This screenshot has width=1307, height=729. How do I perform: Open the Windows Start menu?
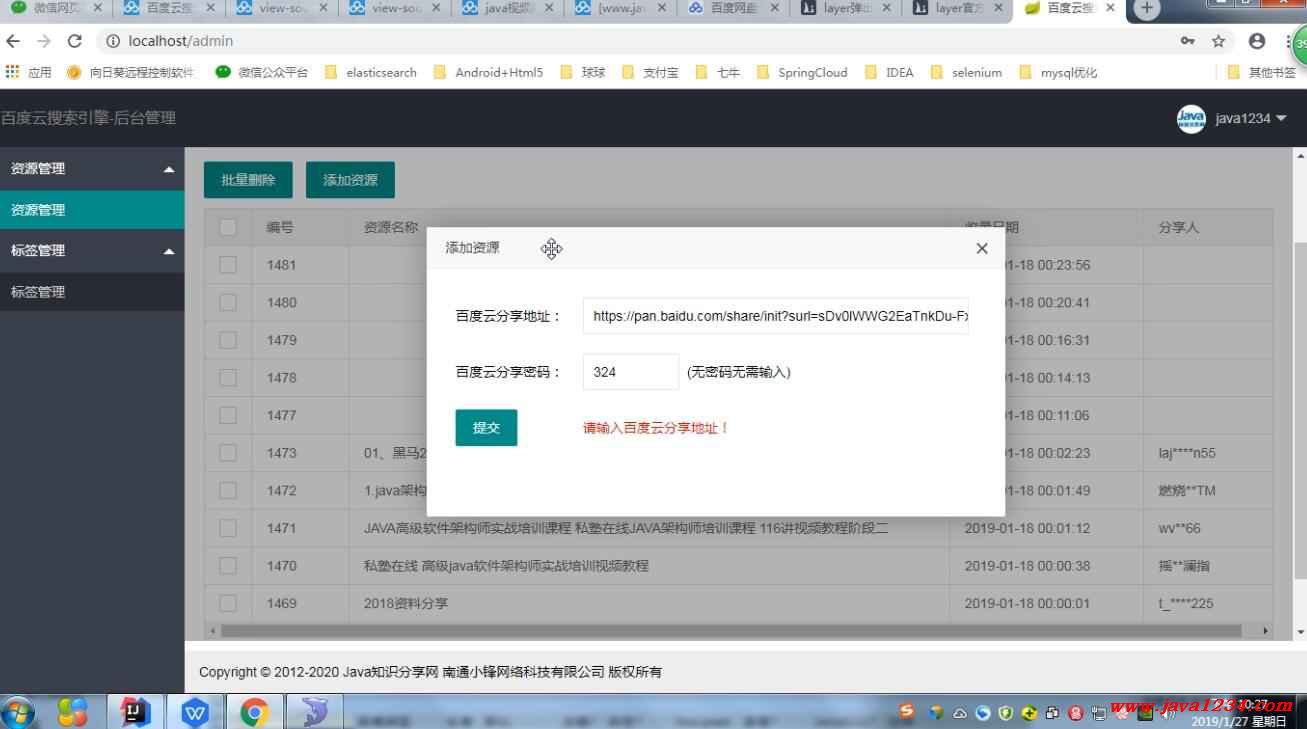(18, 712)
